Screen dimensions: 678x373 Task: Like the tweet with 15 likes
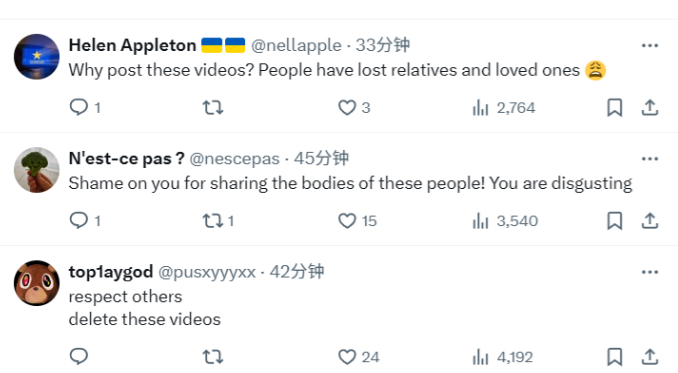click(x=357, y=220)
